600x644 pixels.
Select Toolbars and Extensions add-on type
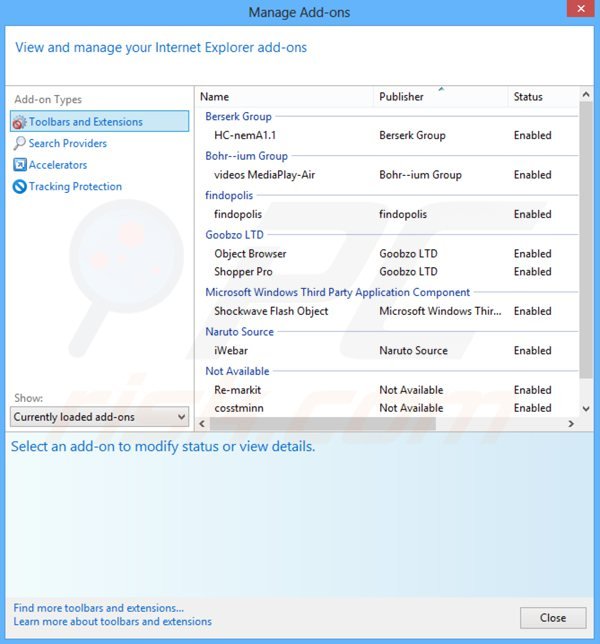tap(99, 122)
